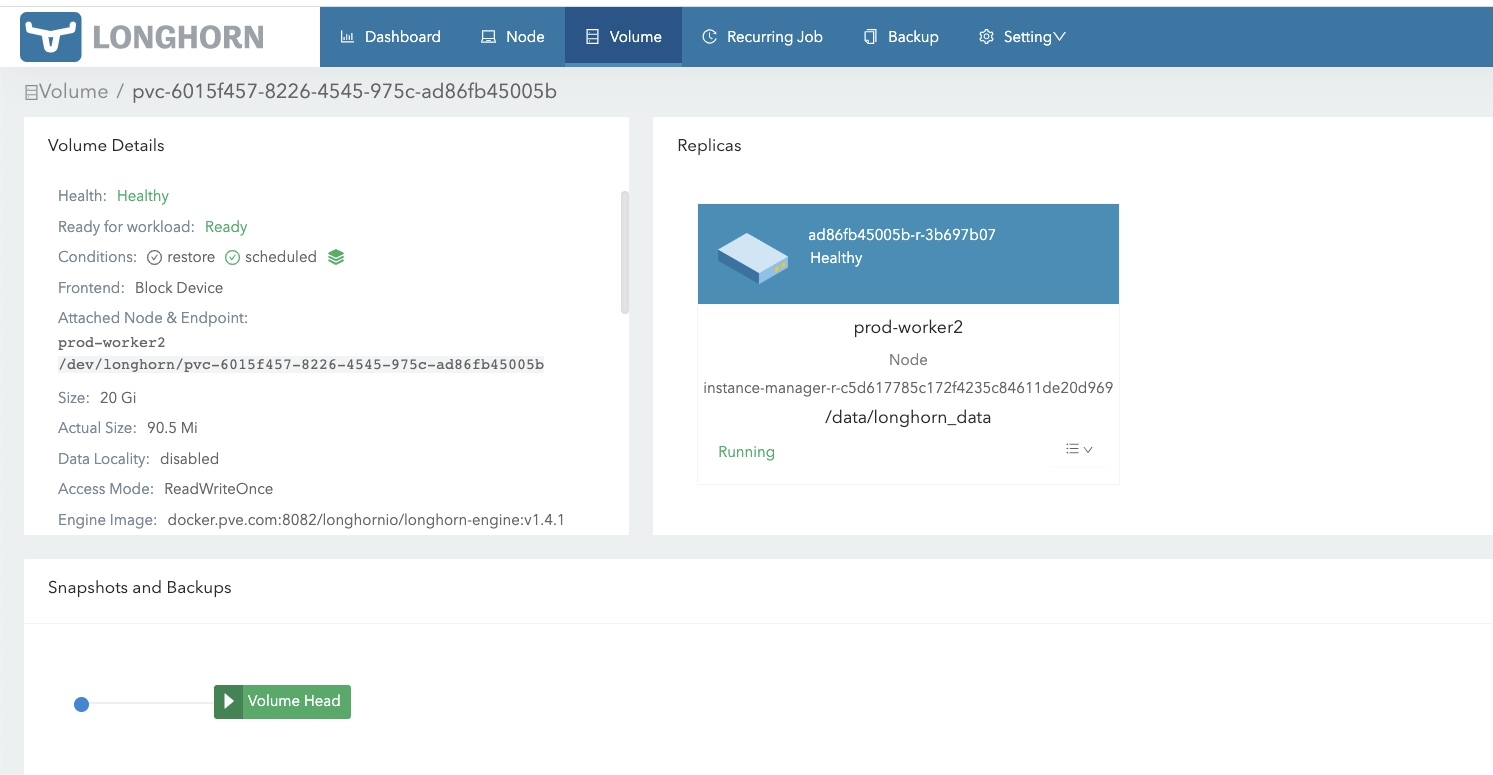Click the blue snapshot dot on the timeline

pos(81,704)
